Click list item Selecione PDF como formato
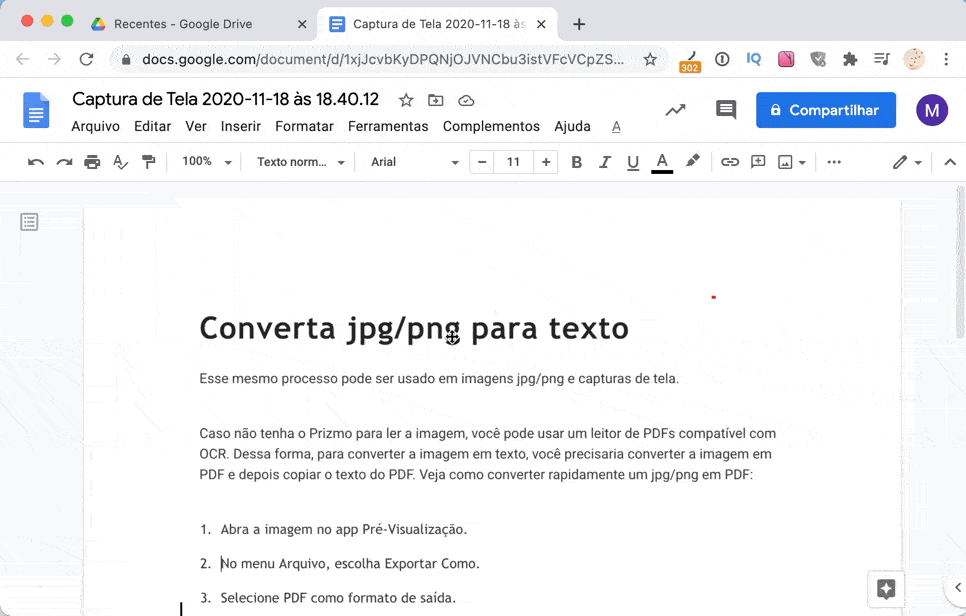This screenshot has height=616, width=966. [338, 598]
